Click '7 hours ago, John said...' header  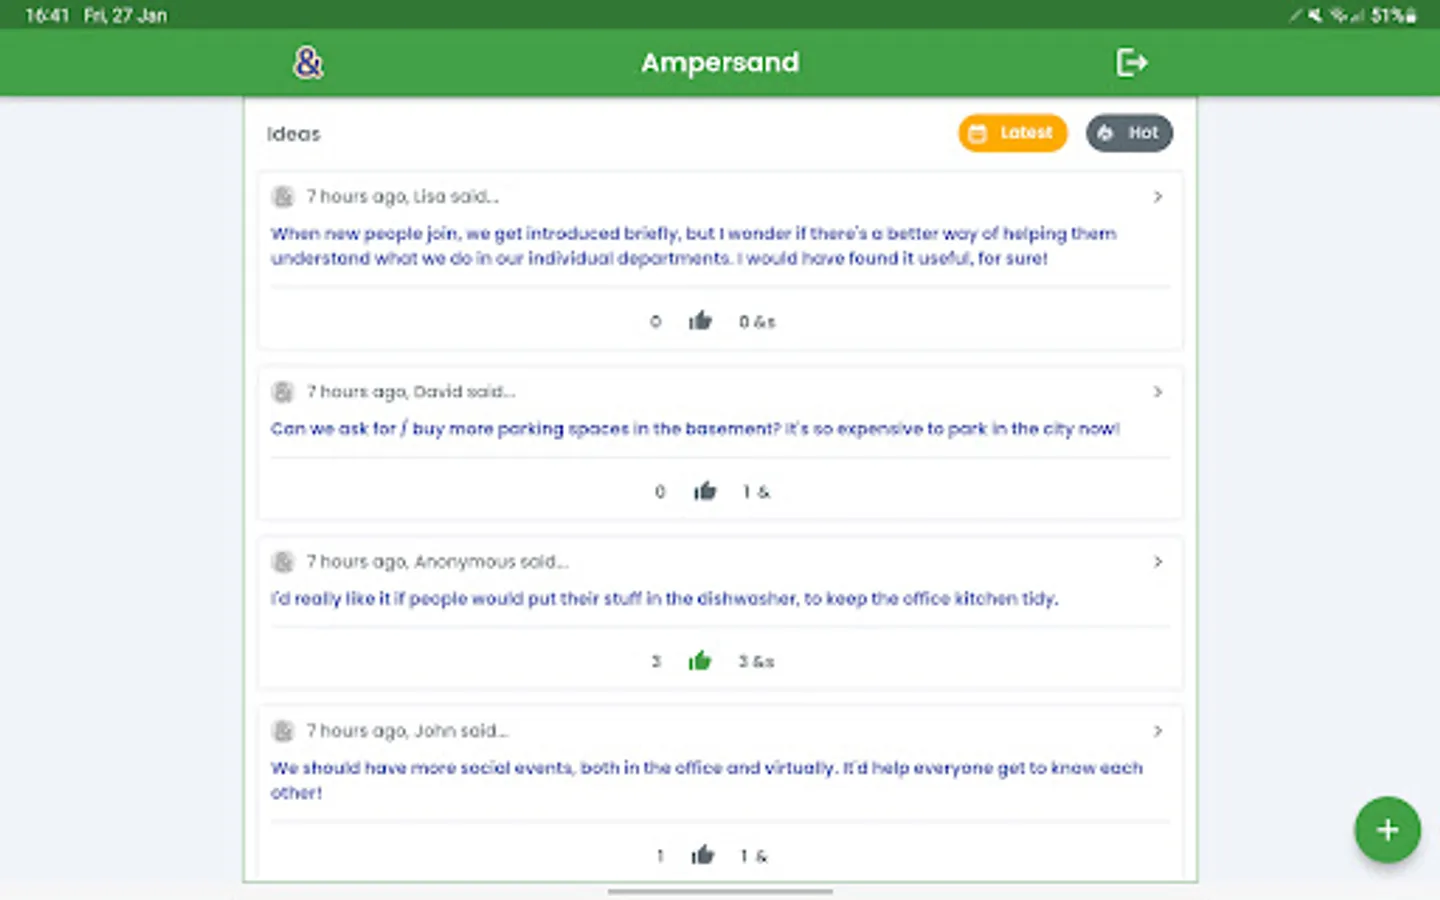pos(407,731)
